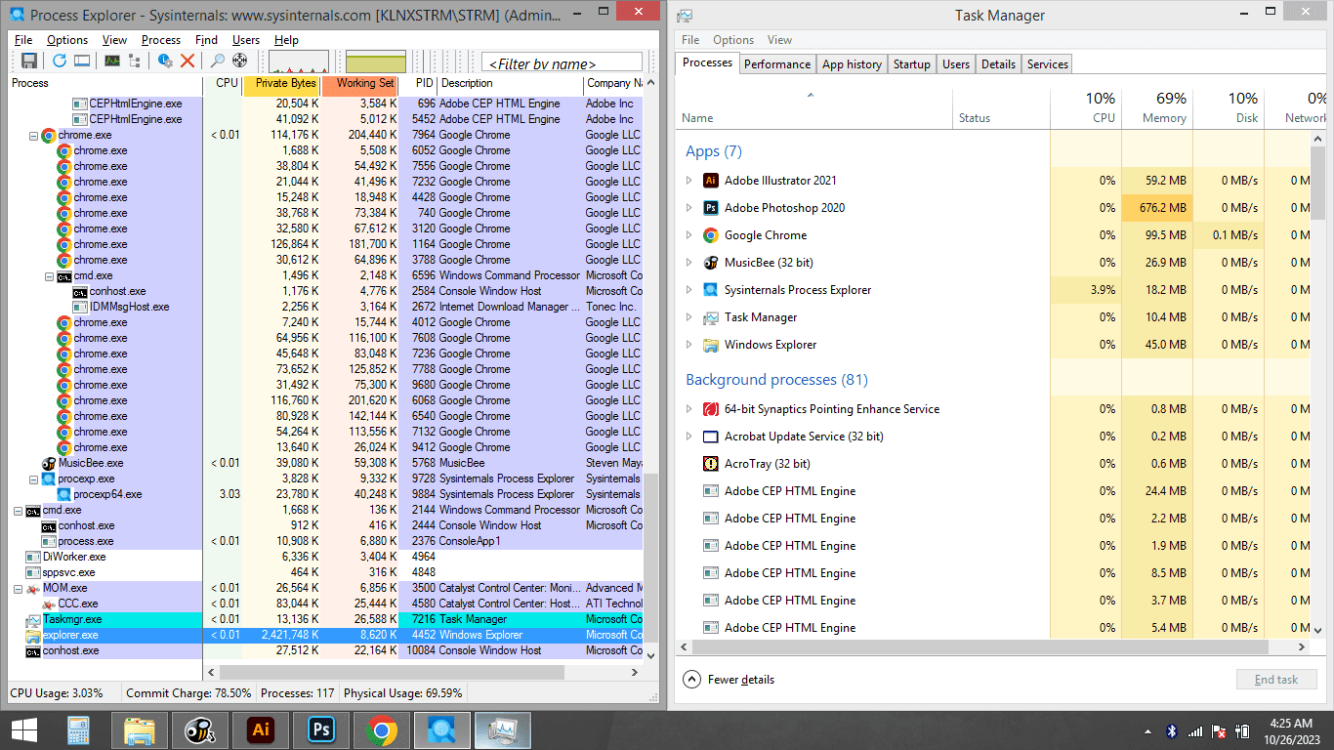Collapse the cmd.exe node above DiWorker.exe
Viewport: 1334px width, 750px height.
click(x=18, y=510)
